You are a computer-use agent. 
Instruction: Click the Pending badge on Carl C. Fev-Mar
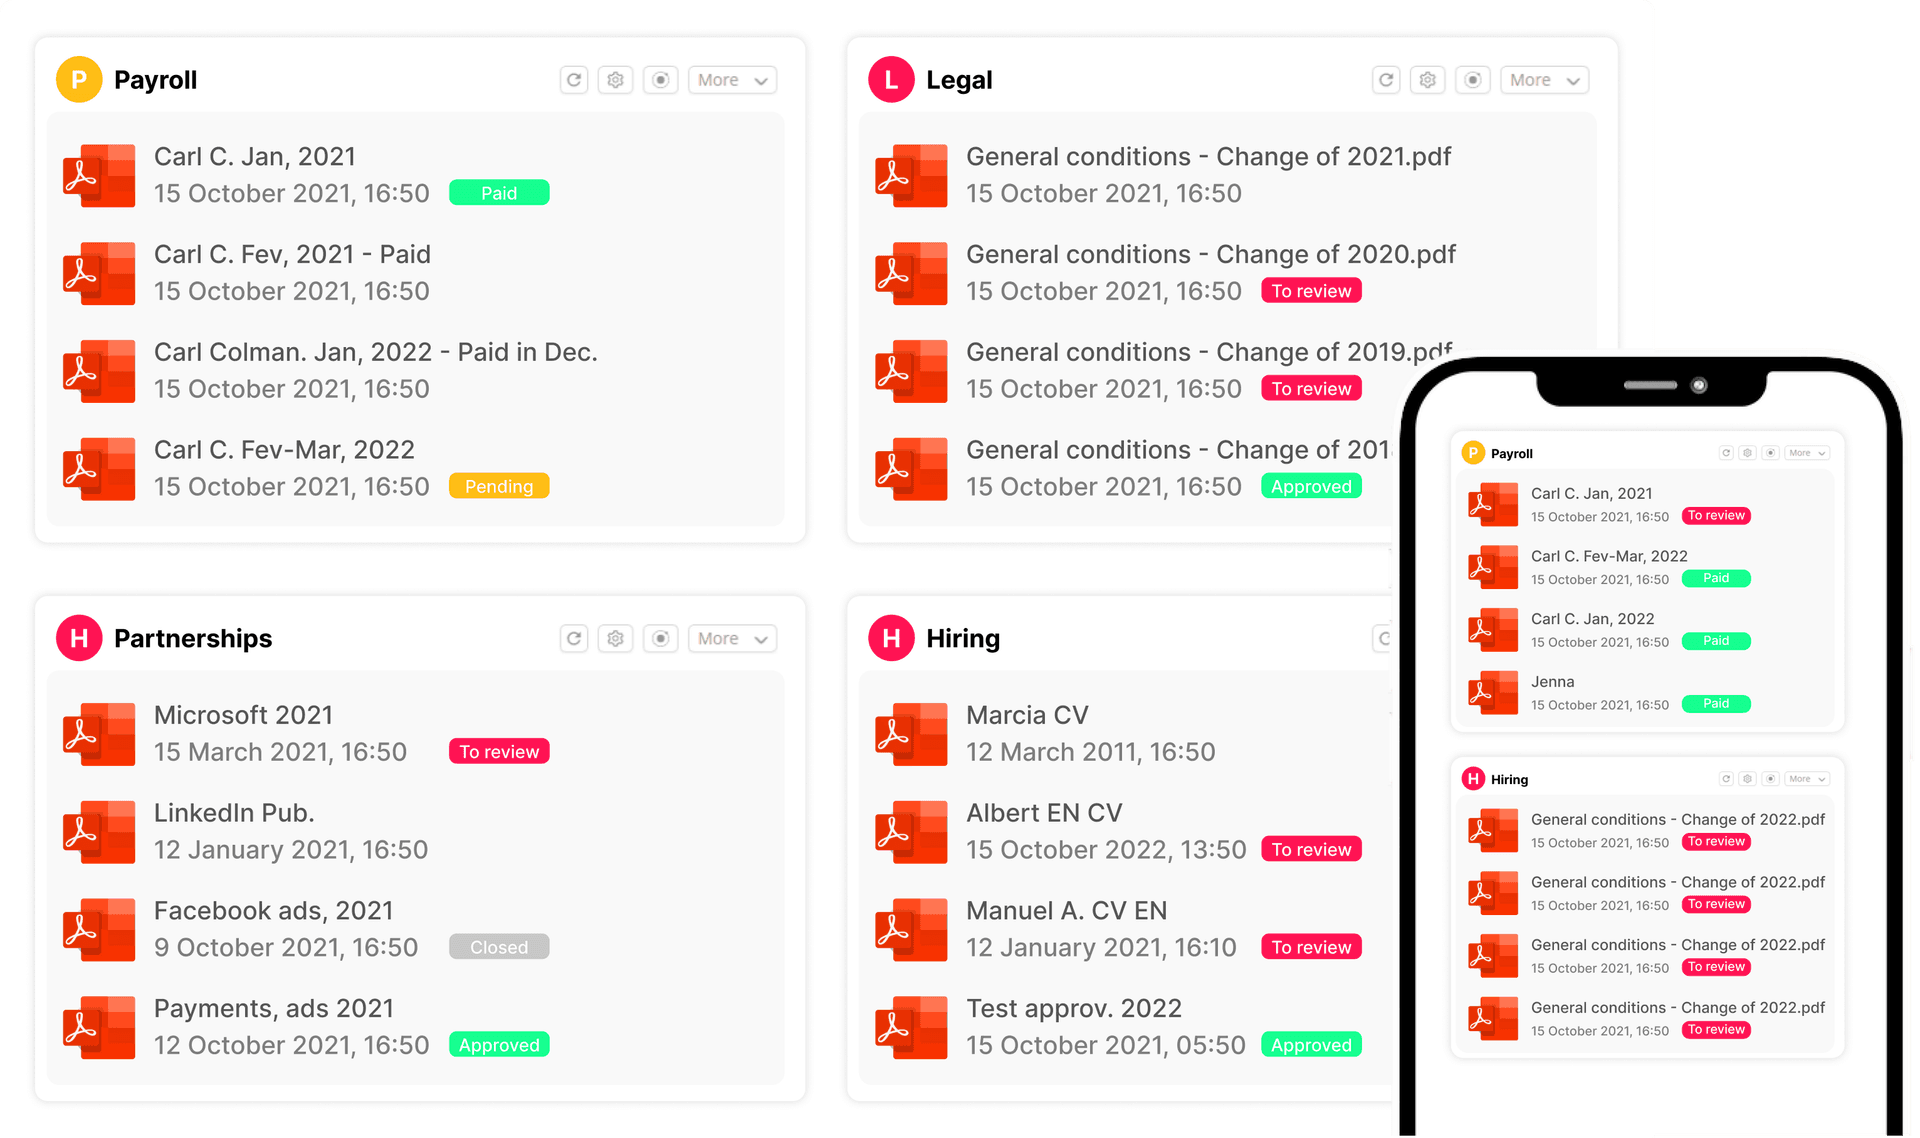point(499,486)
